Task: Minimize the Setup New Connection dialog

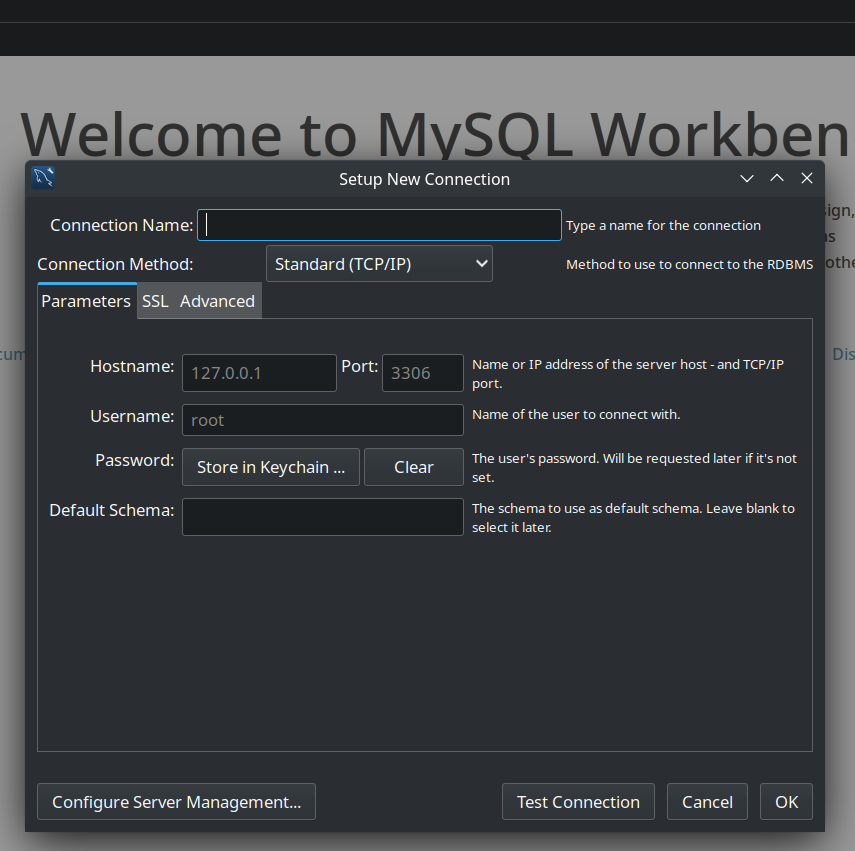Action: (x=746, y=179)
